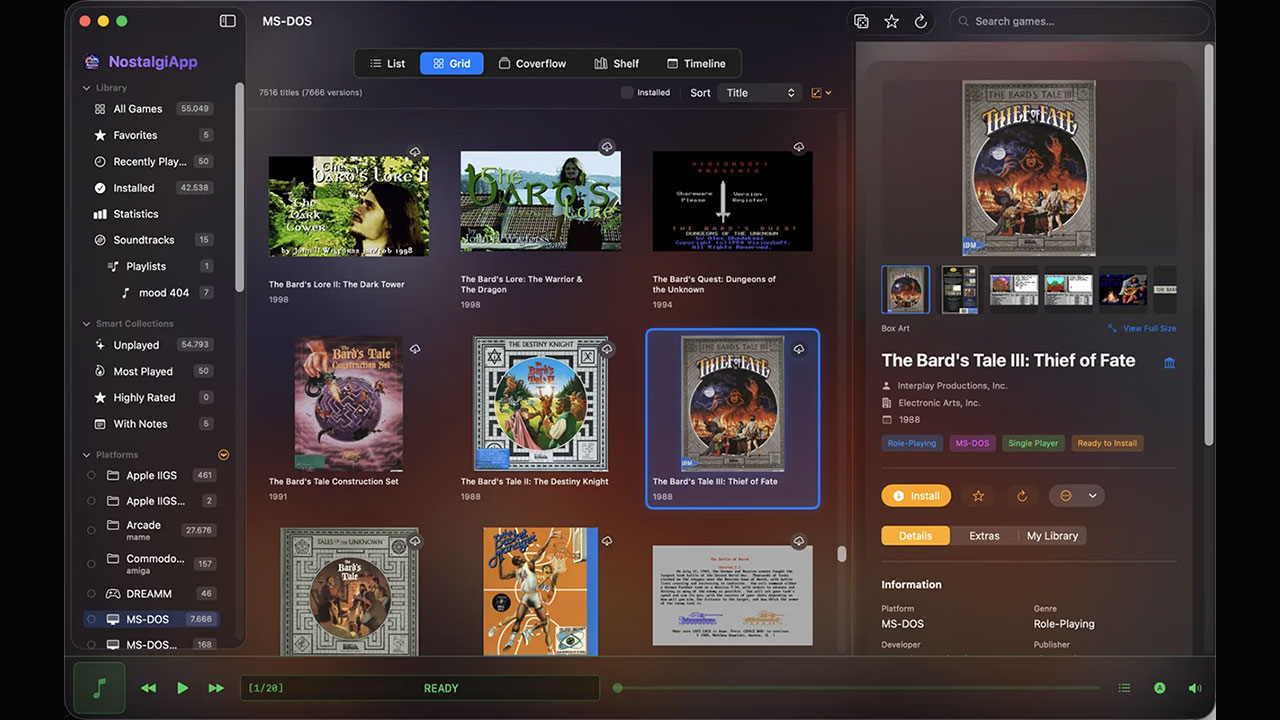Click the random game dice icon
This screenshot has width=1280, height=720.
(x=861, y=21)
